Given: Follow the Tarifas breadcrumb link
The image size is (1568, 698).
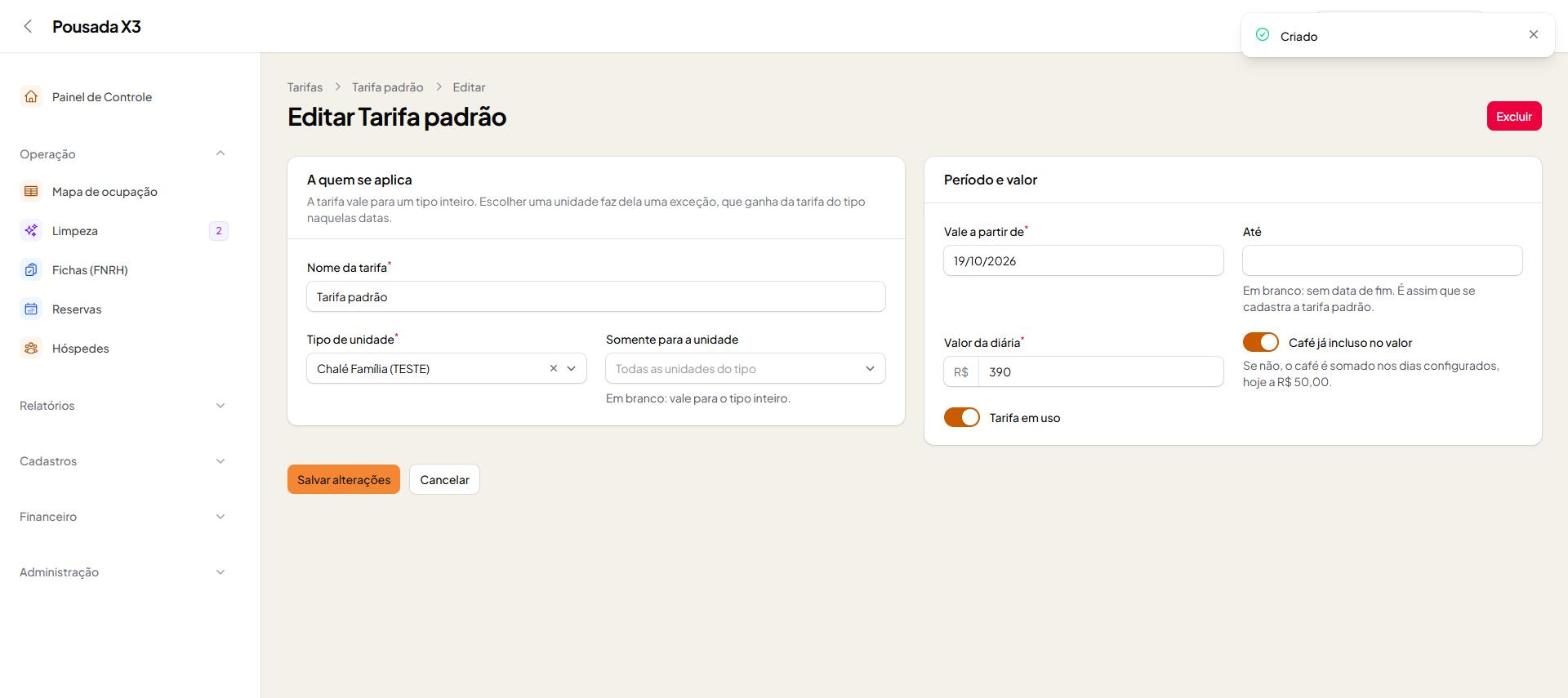Looking at the screenshot, I should click(x=305, y=87).
